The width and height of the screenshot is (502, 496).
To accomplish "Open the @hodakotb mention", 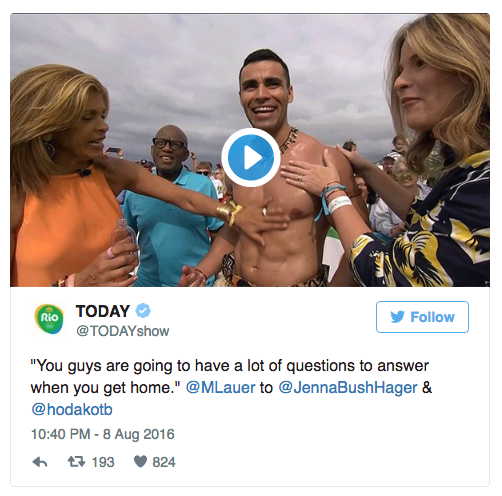I will 72,409.
